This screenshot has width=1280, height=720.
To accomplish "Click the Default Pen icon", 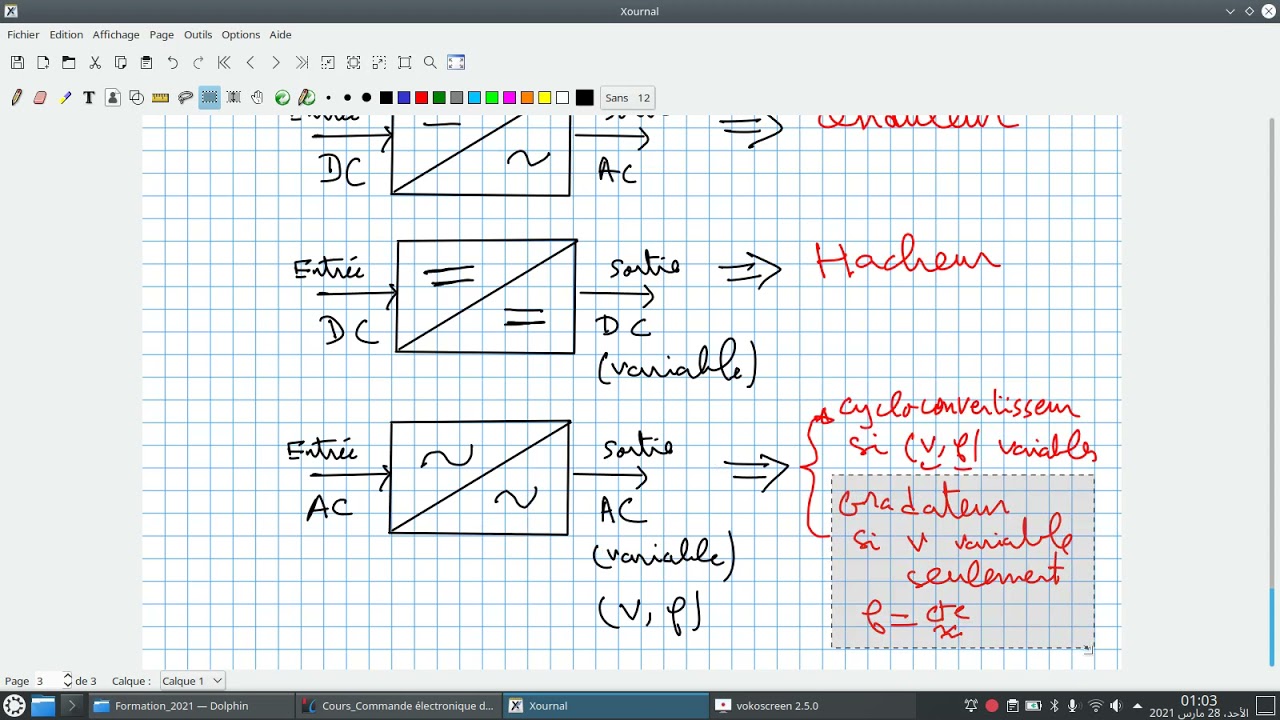I will (307, 97).
